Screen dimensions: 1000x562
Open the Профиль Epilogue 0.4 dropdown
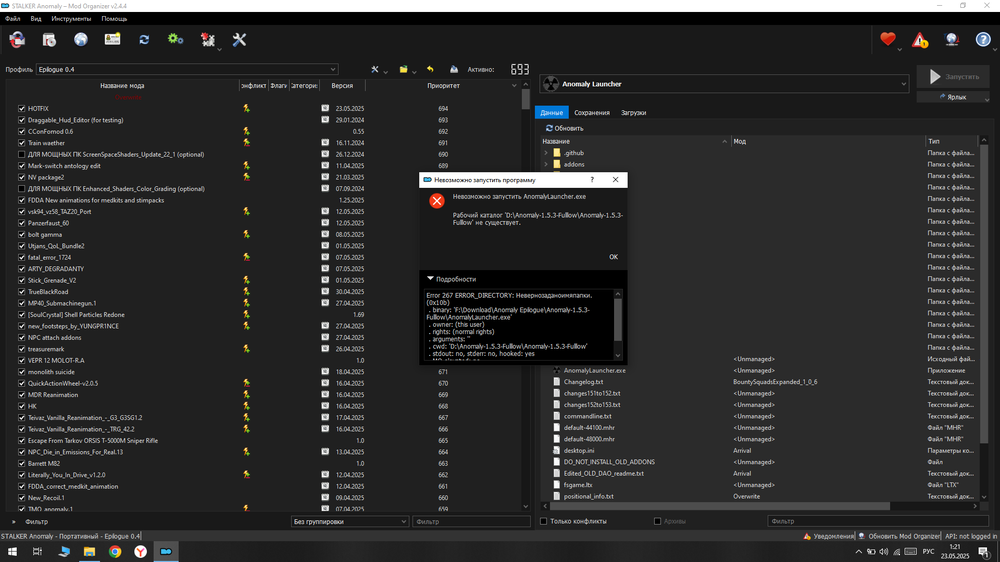186,70
